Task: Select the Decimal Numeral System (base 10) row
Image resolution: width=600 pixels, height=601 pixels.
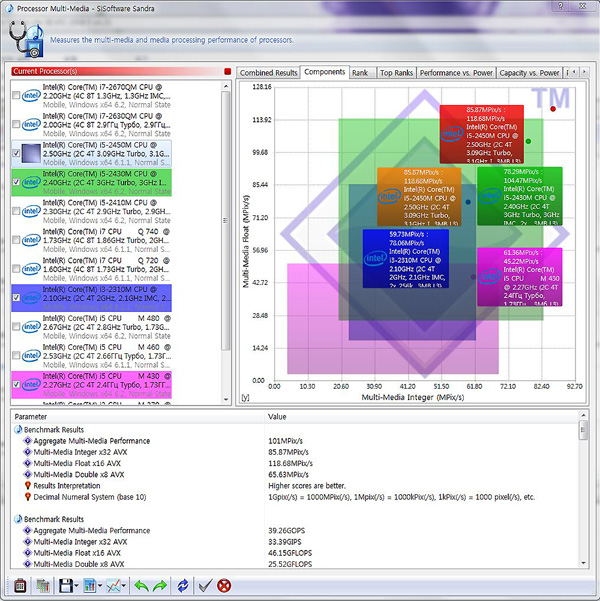Action: (x=295, y=497)
